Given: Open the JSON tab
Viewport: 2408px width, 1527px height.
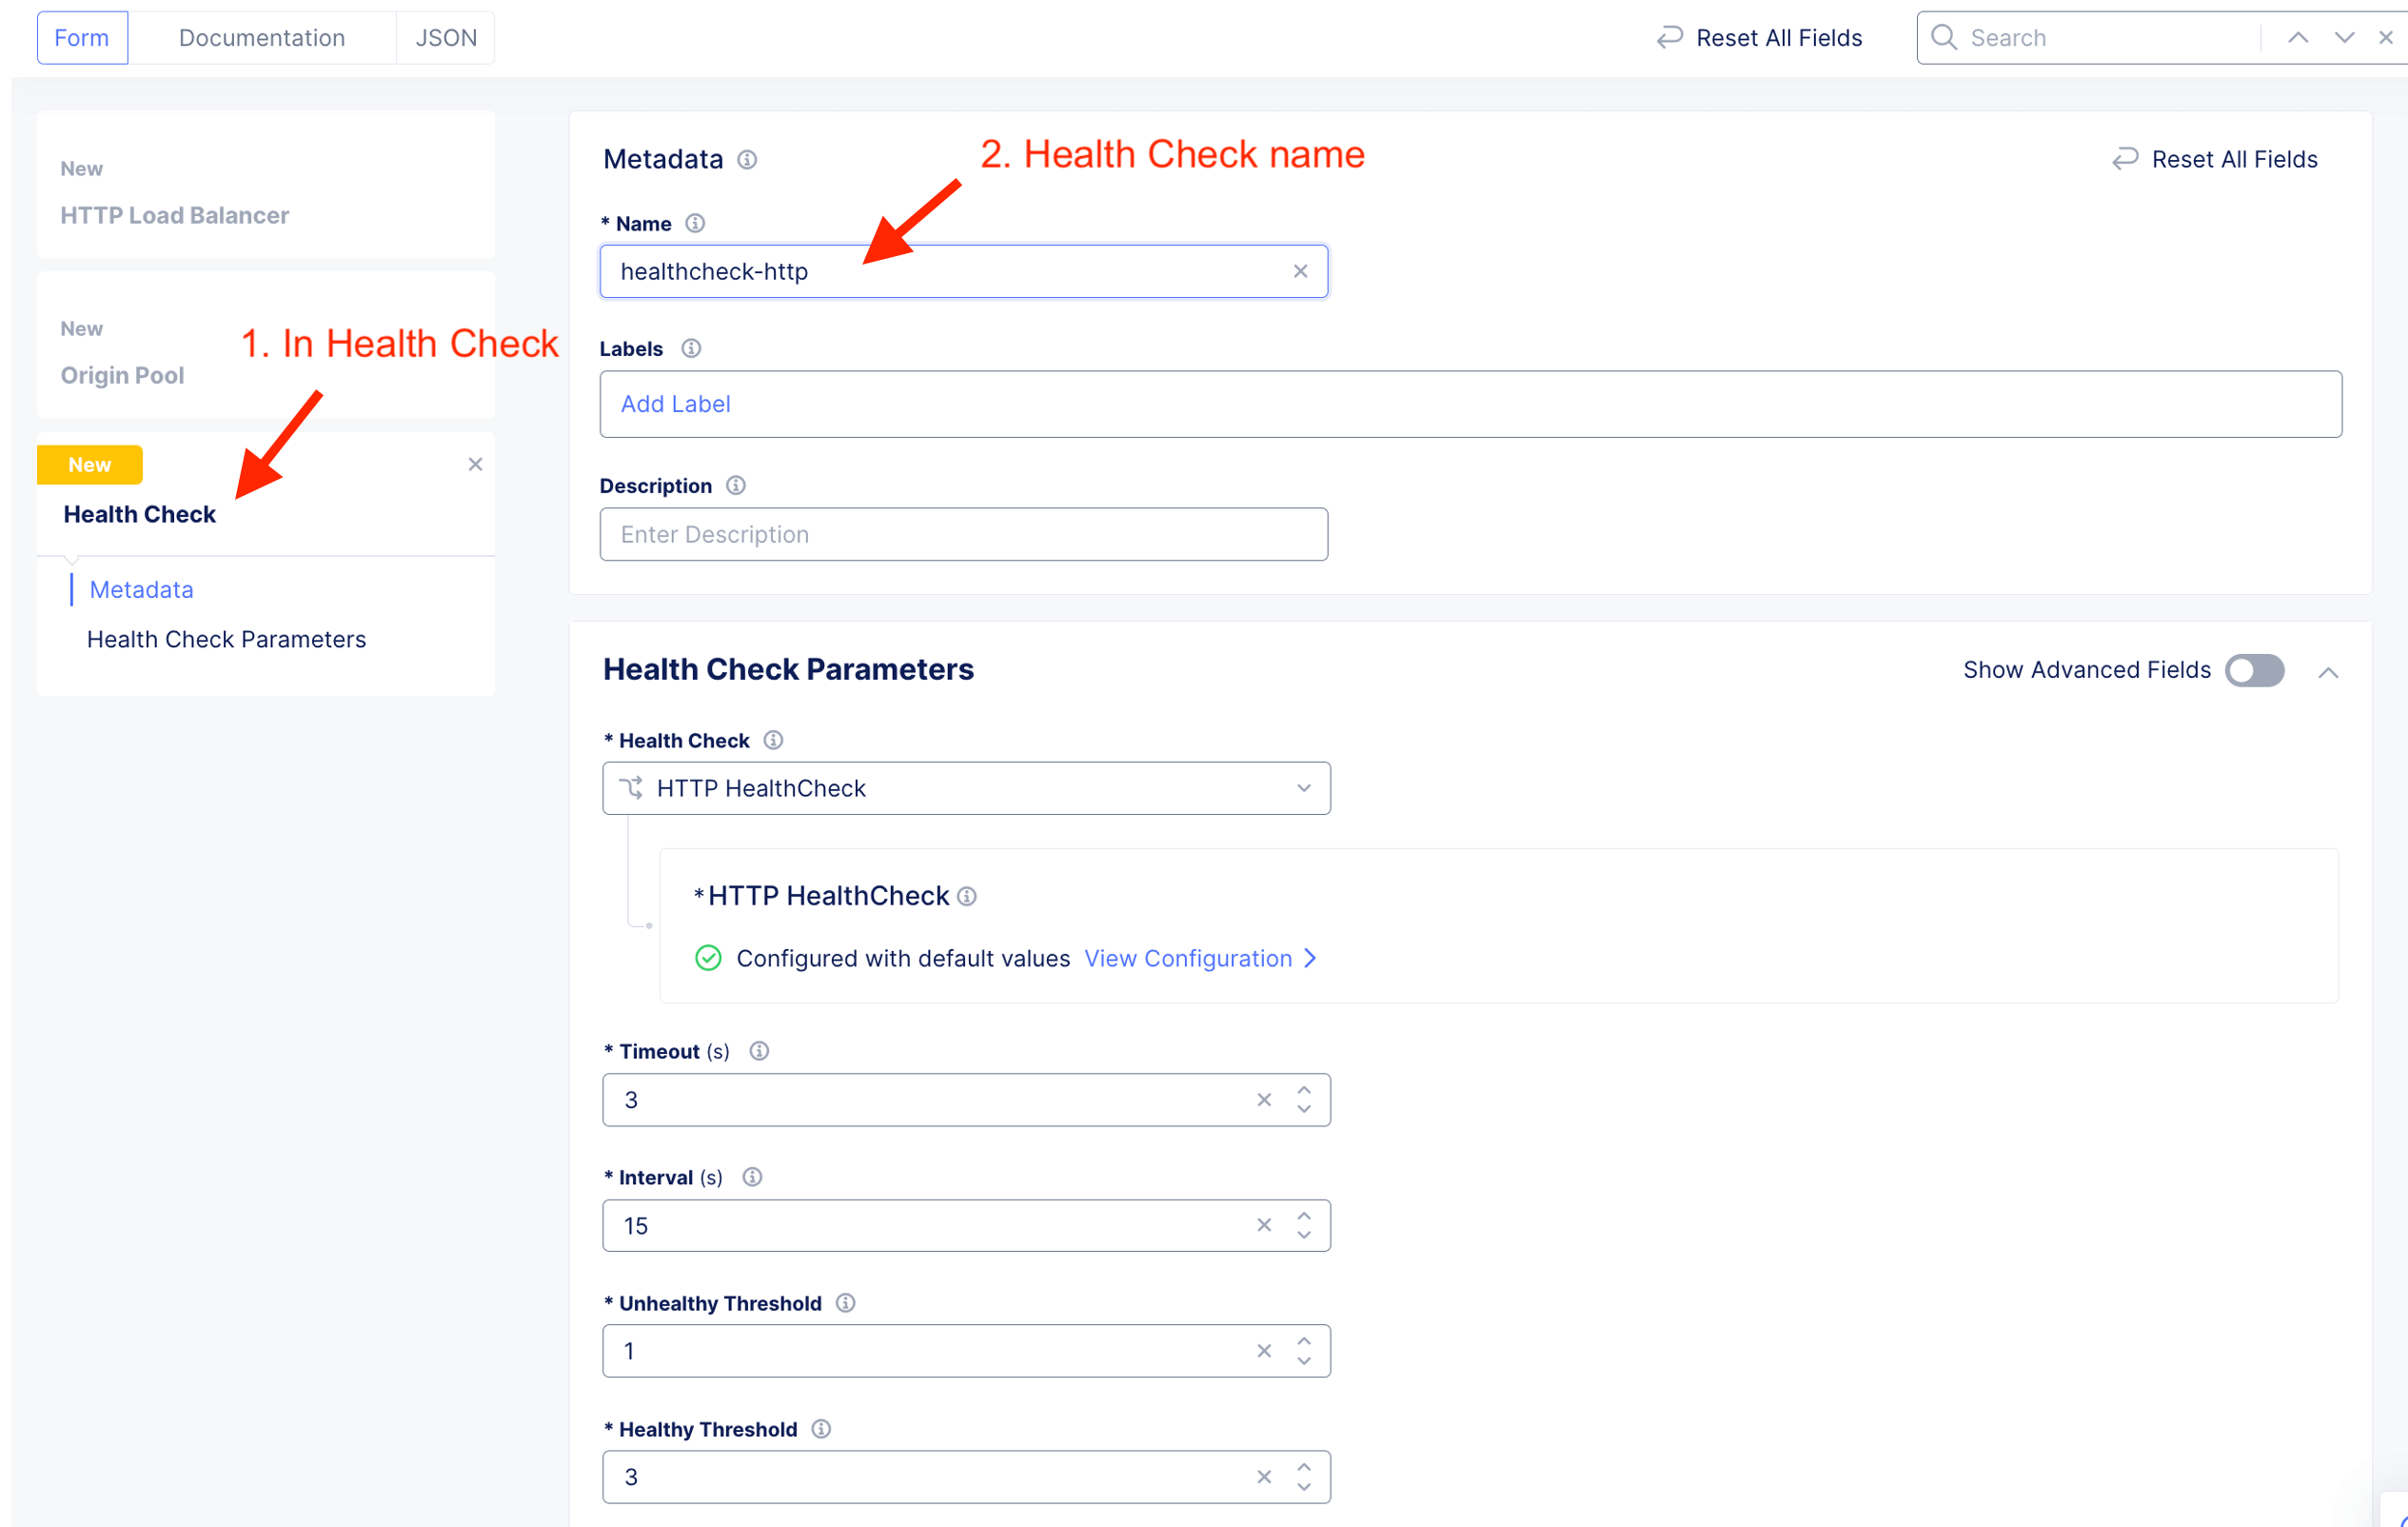Looking at the screenshot, I should click(x=446, y=38).
